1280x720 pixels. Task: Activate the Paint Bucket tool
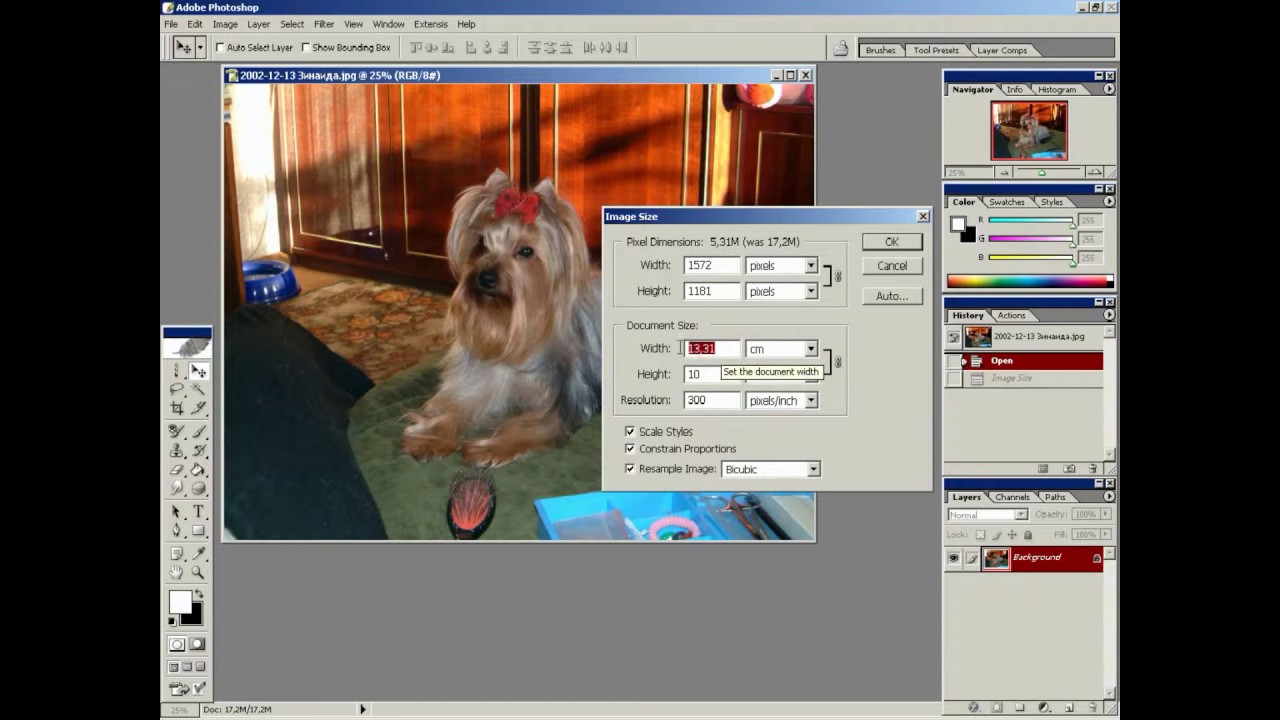pos(198,470)
